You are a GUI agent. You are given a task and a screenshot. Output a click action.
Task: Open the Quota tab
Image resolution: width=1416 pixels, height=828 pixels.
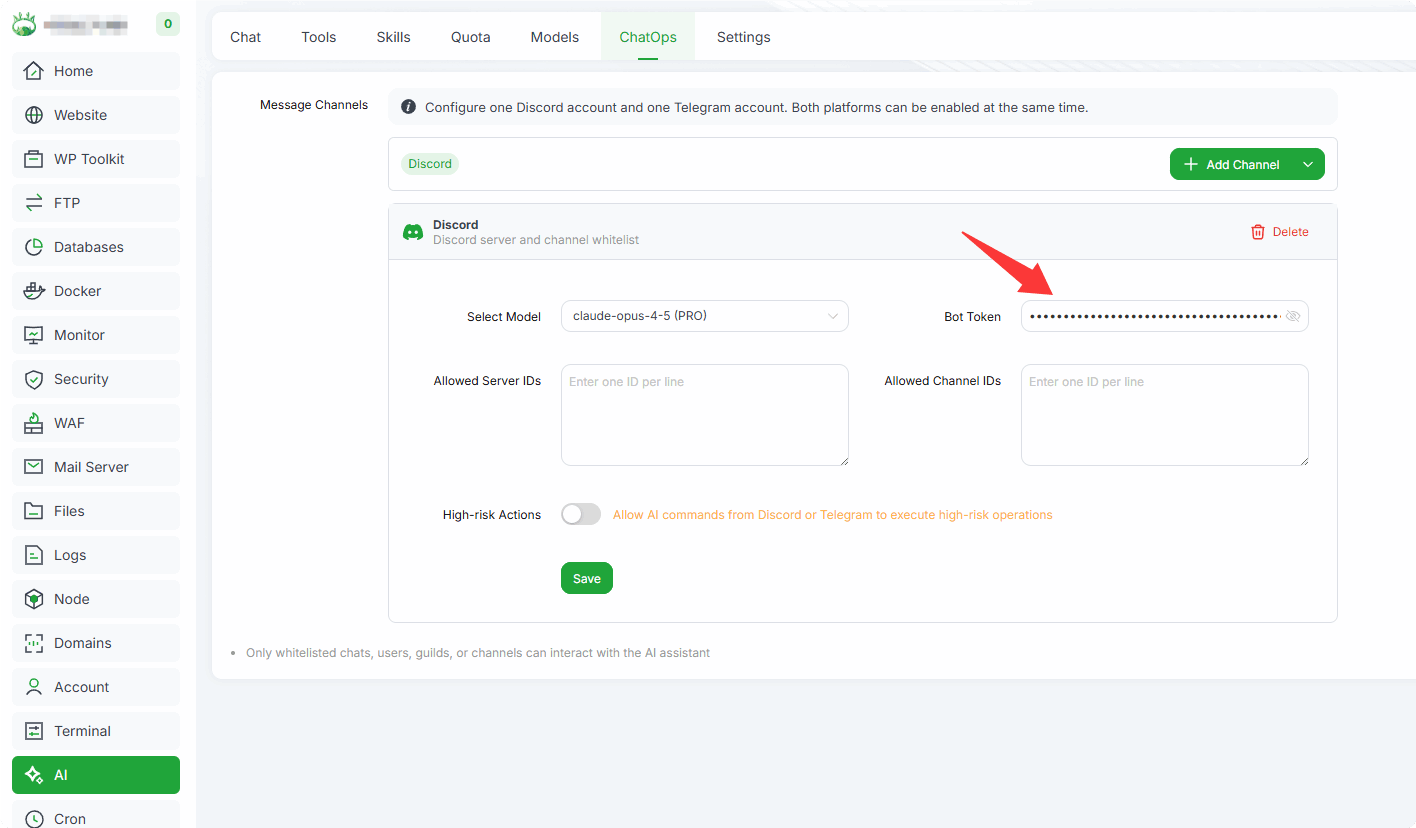471,37
